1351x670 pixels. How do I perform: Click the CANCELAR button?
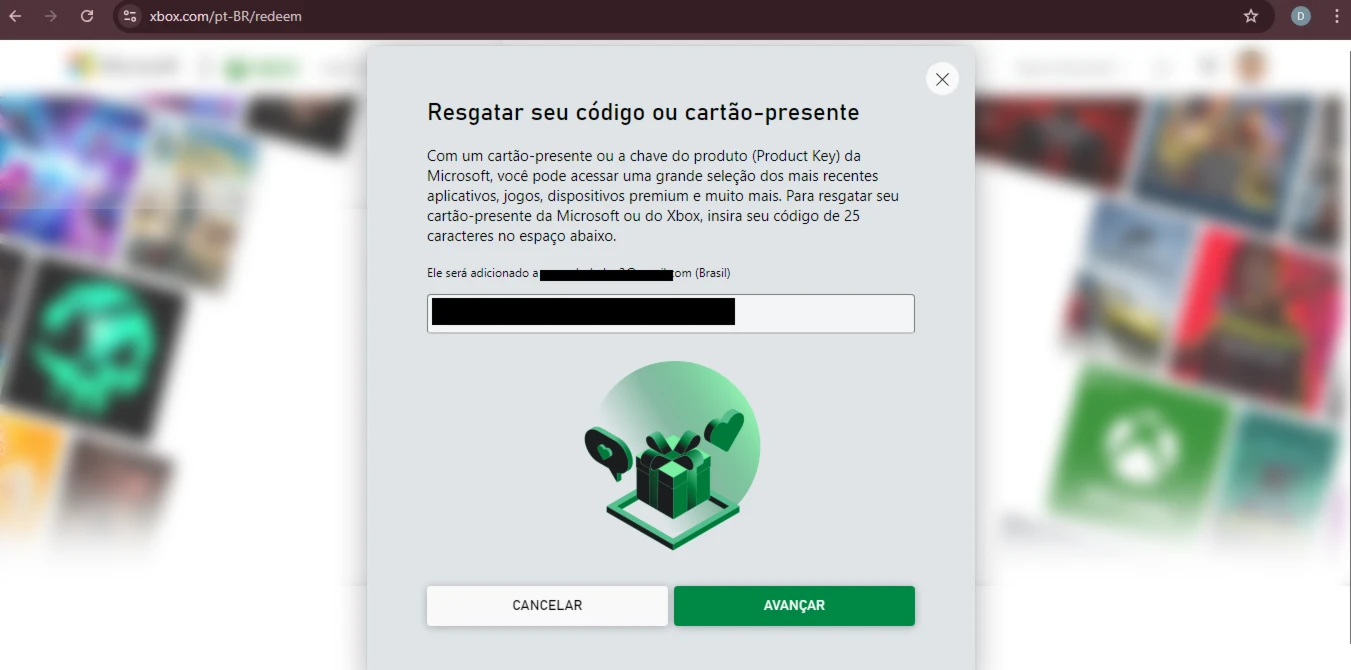(547, 606)
